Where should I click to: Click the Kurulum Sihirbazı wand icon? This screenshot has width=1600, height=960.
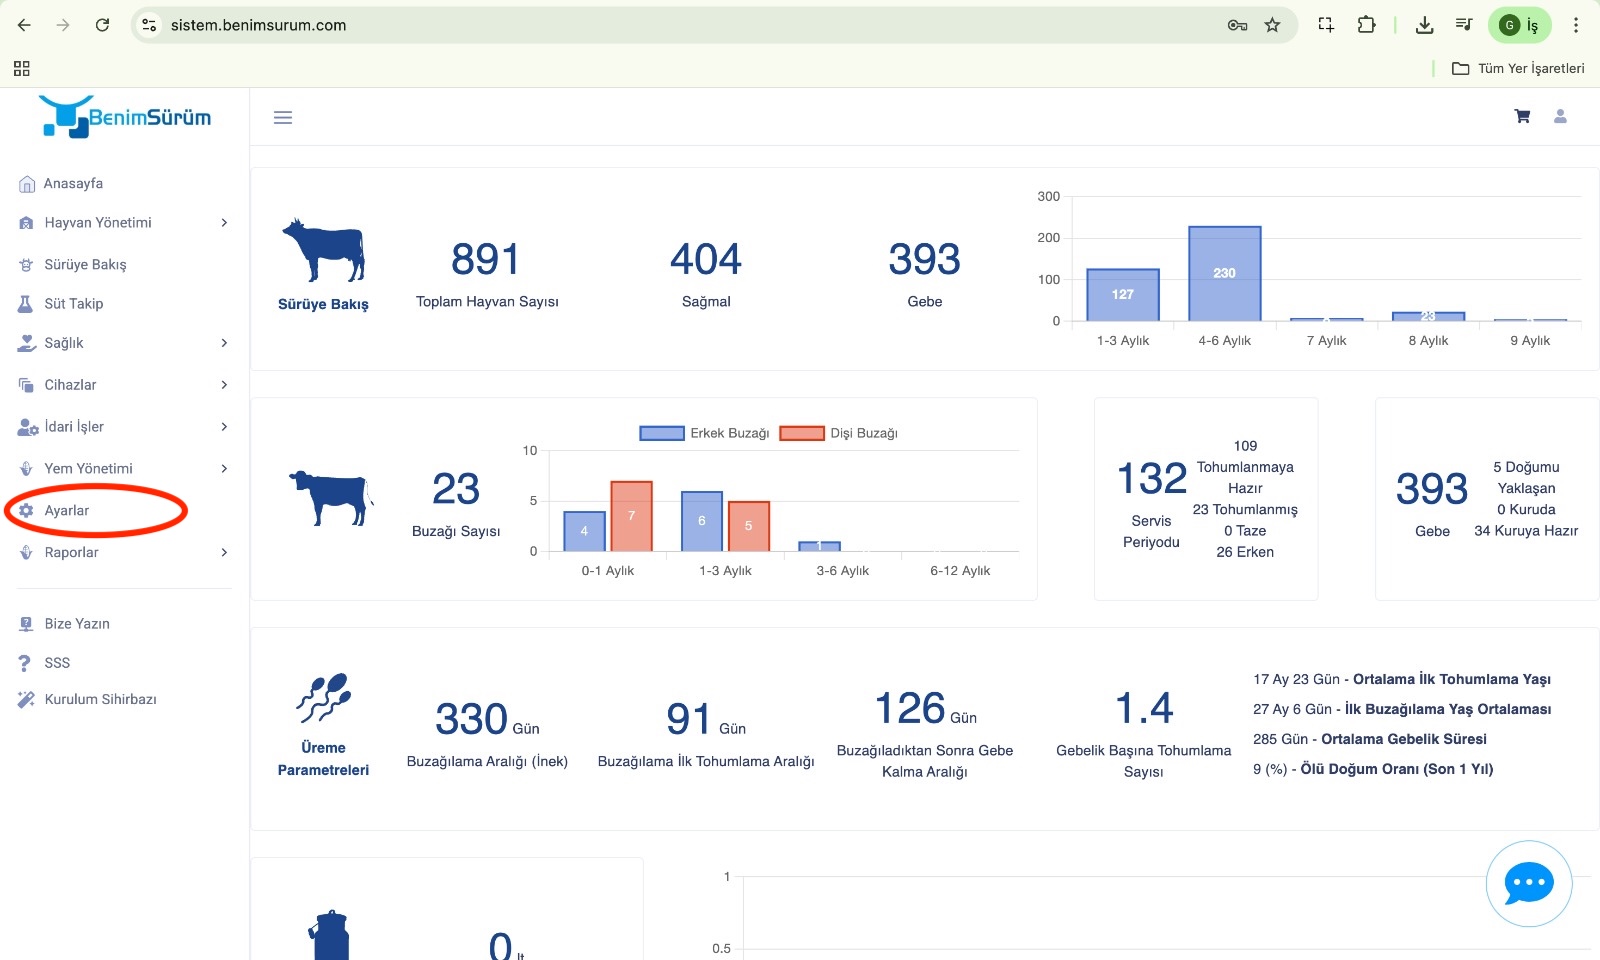pyautogui.click(x=26, y=700)
